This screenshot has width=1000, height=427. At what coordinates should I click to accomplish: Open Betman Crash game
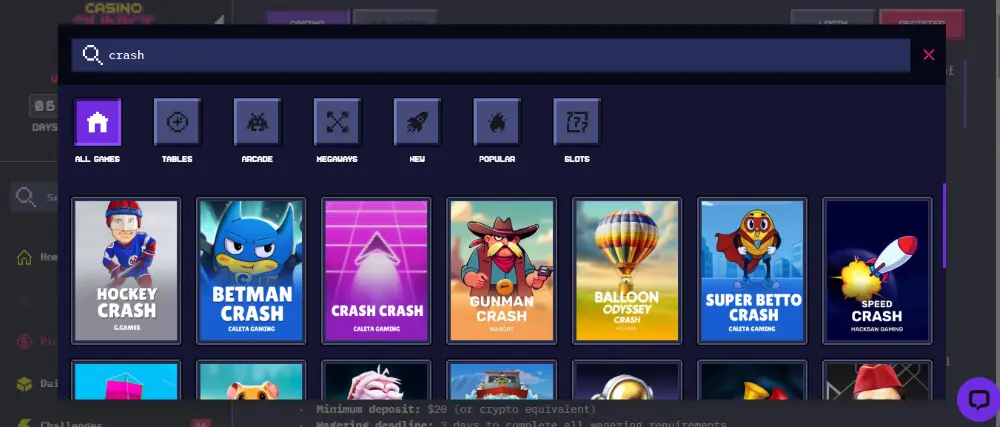(x=251, y=271)
